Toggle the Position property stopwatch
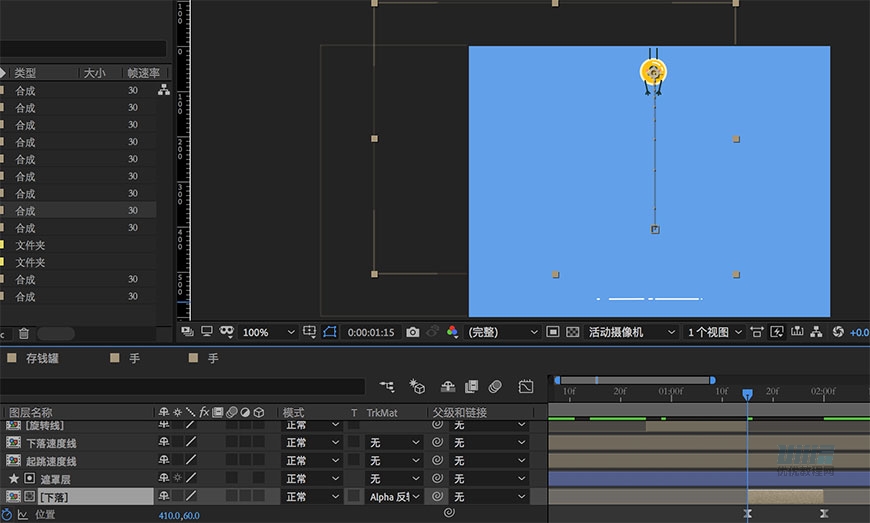 click(x=8, y=515)
